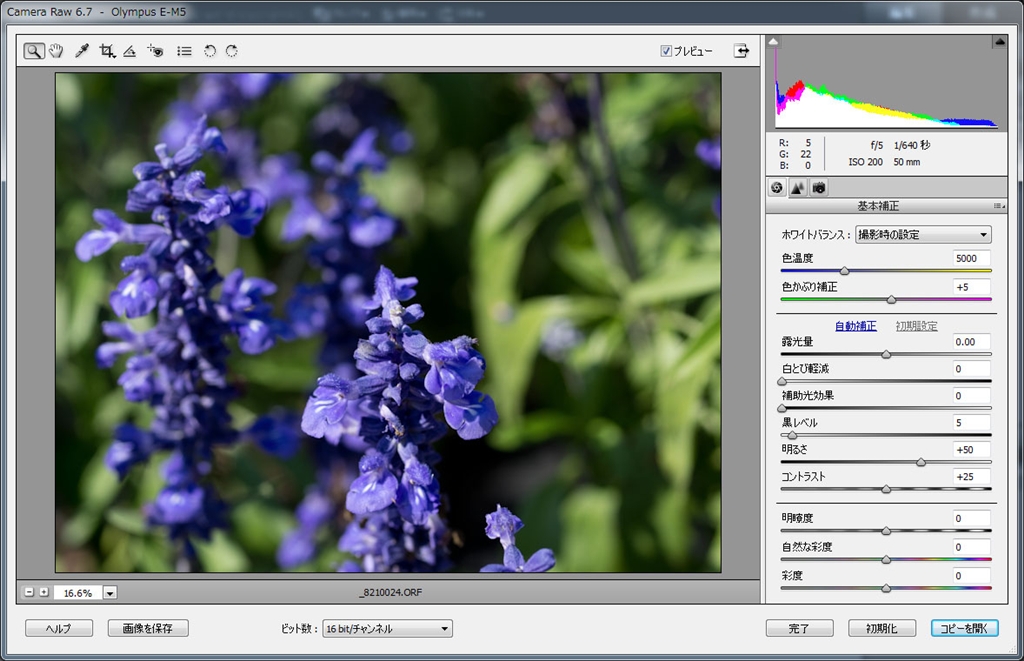
Task: Click the 自動補正 auto link
Action: pos(855,326)
